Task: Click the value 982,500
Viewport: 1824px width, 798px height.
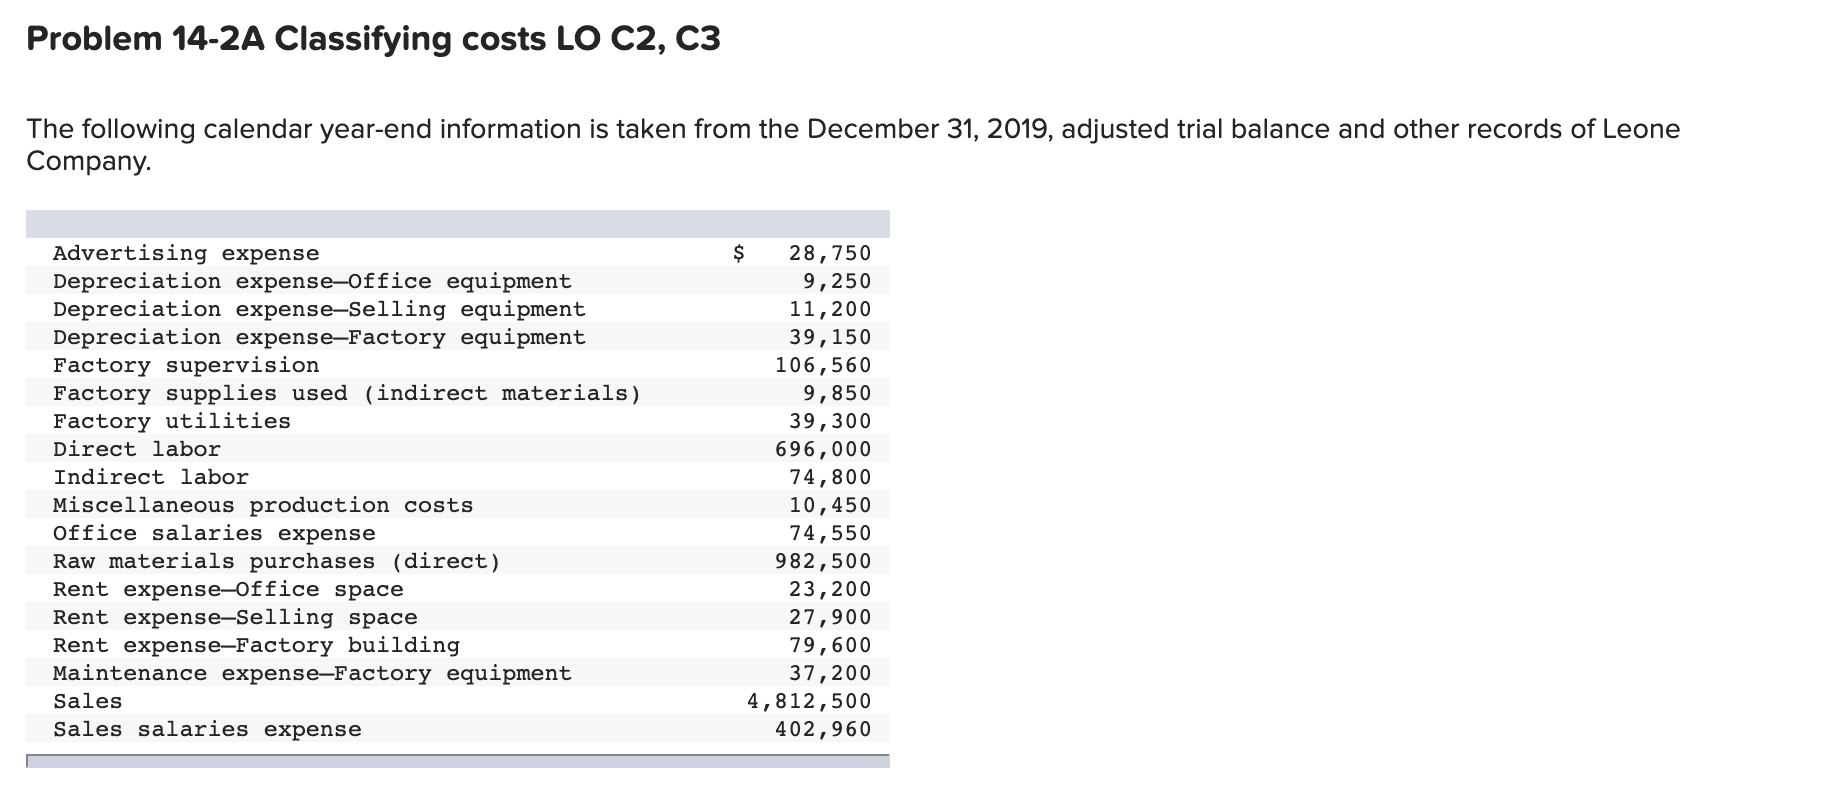Action: click(823, 562)
